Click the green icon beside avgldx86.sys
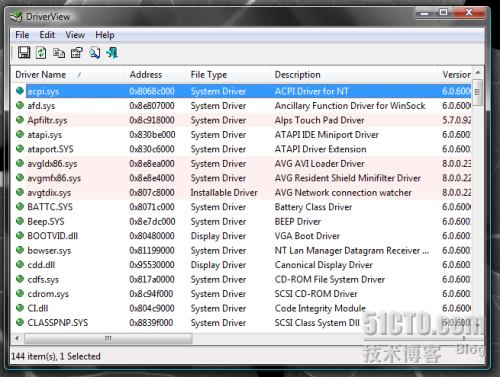500x377 pixels. [20, 163]
